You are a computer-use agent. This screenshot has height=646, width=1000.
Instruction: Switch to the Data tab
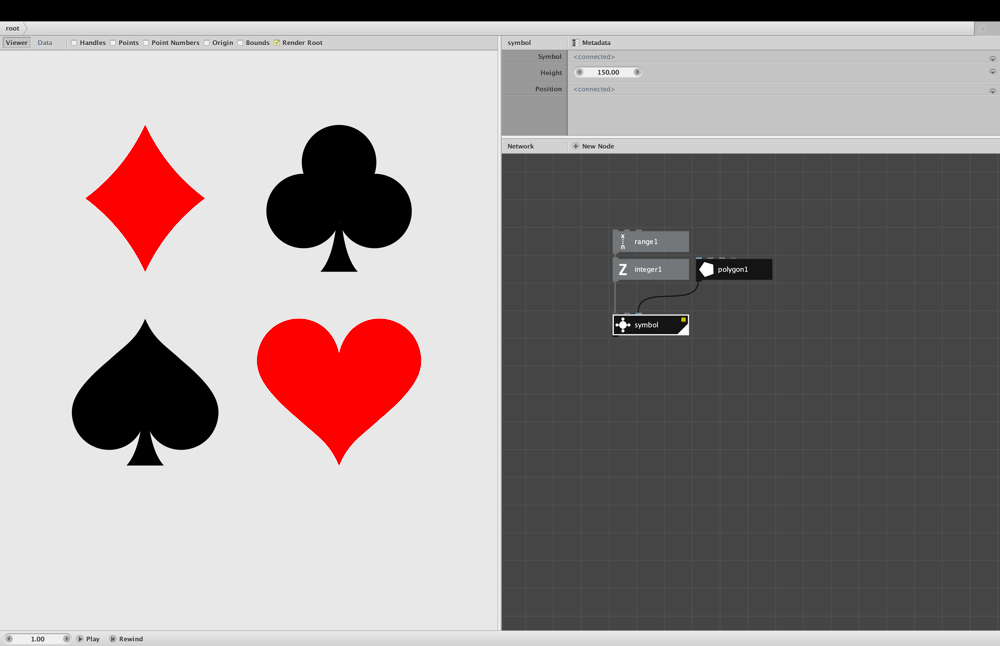click(x=45, y=43)
